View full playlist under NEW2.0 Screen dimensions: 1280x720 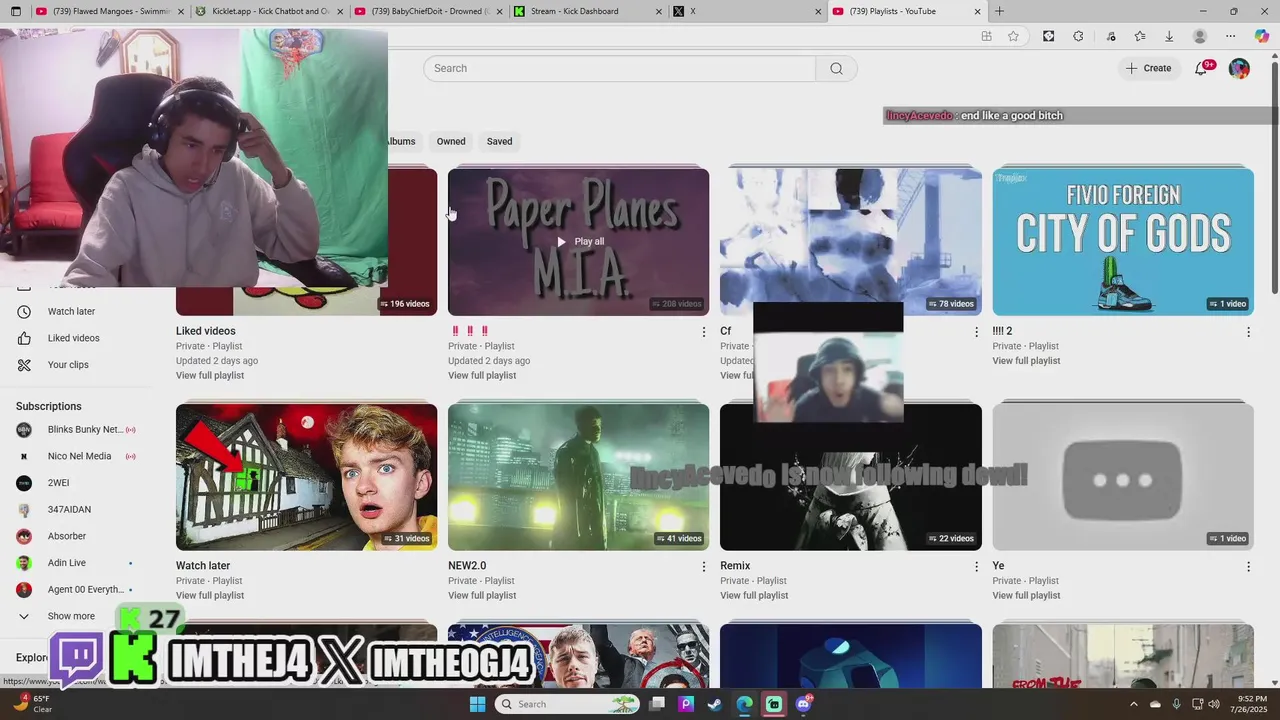(x=482, y=596)
